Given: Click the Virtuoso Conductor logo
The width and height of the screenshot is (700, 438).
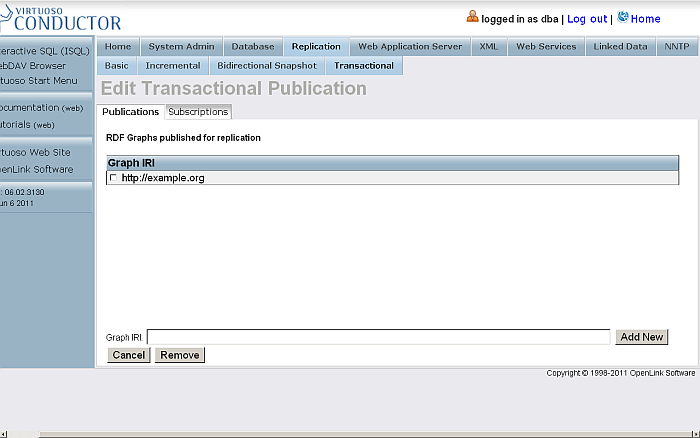Looking at the screenshot, I should [60, 17].
